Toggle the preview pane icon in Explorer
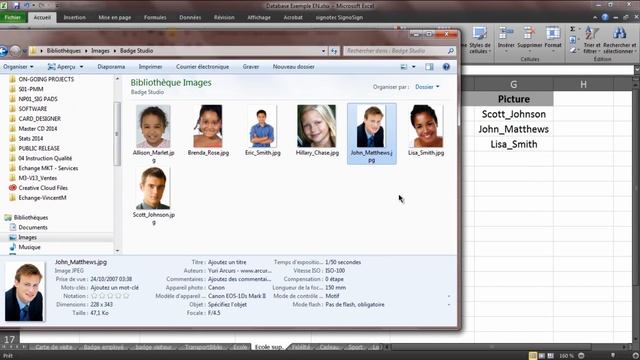Image resolution: width=640 pixels, height=360 pixels. (x=429, y=67)
